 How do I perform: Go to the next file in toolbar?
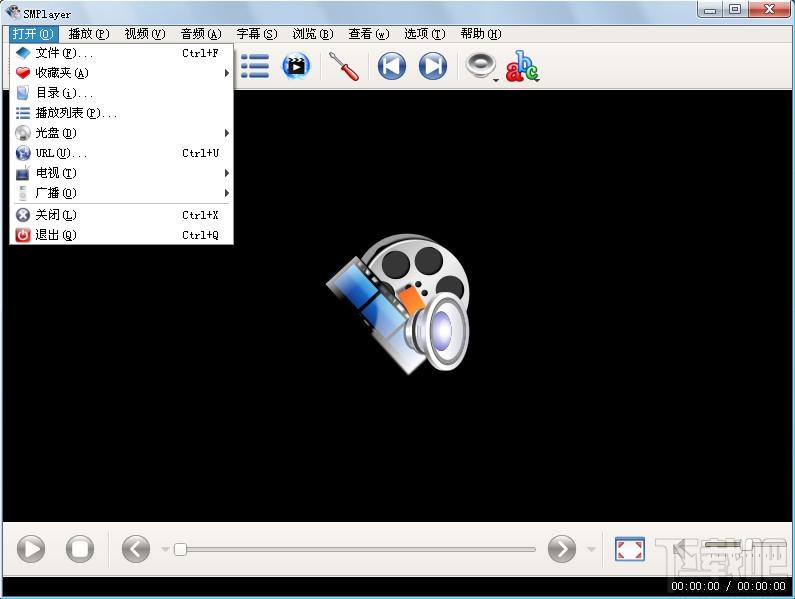[x=433, y=66]
